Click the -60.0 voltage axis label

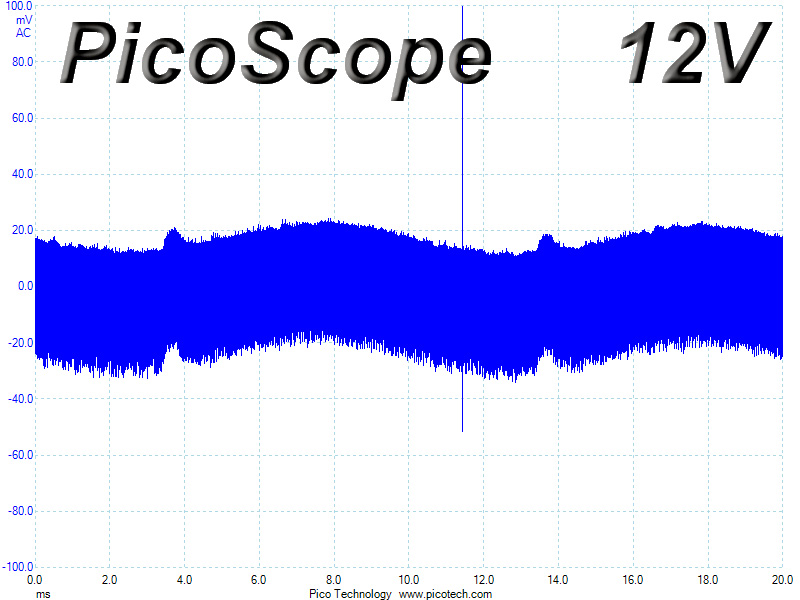[20, 455]
